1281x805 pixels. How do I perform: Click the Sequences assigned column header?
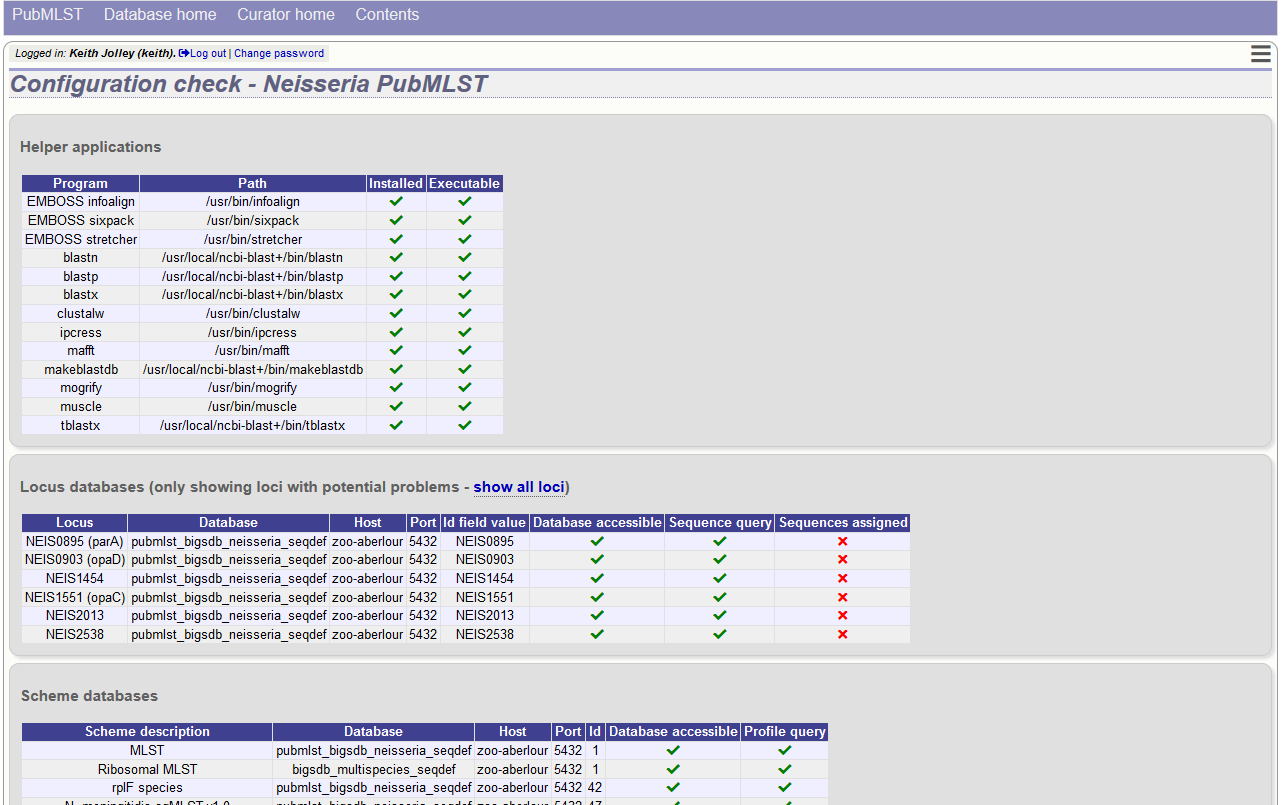[x=843, y=522]
